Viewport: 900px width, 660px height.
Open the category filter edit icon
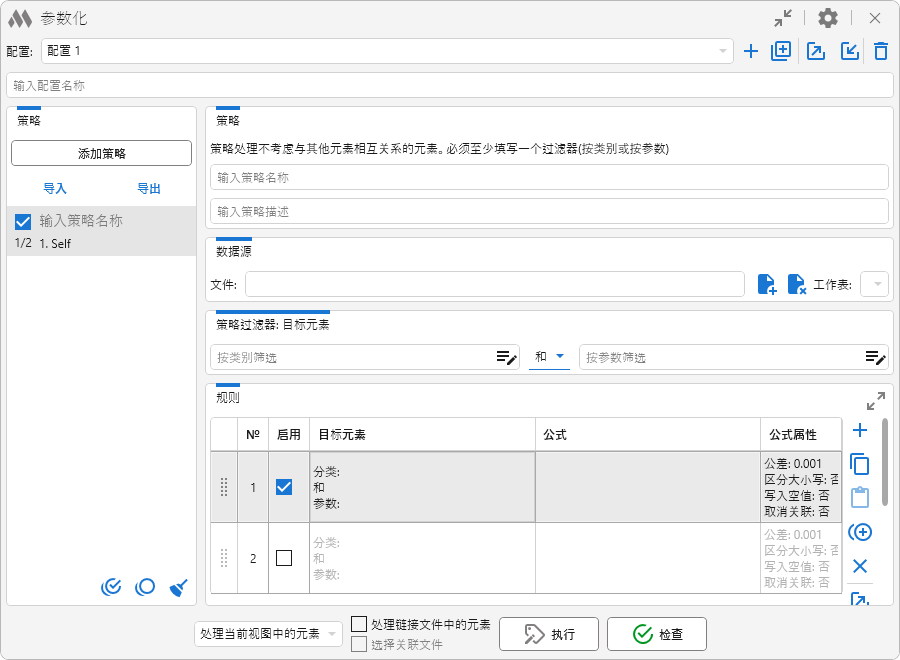(x=507, y=357)
